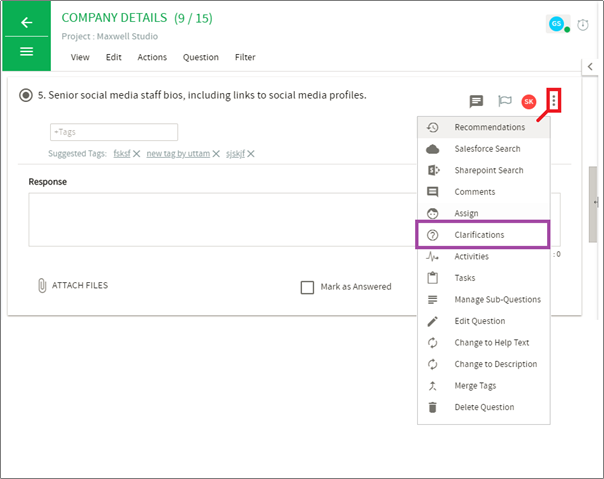Screen dimensions: 604x479
Task: Select Assign menu entry
Action: (483, 213)
